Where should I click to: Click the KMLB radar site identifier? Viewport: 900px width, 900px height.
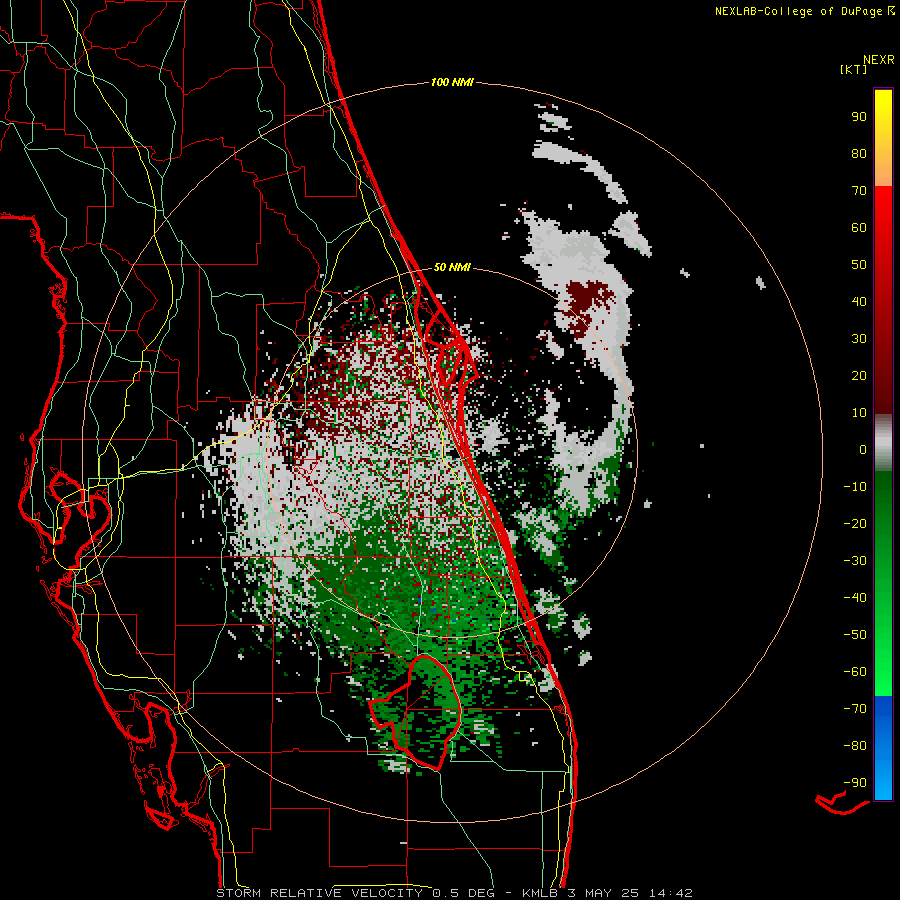540,893
